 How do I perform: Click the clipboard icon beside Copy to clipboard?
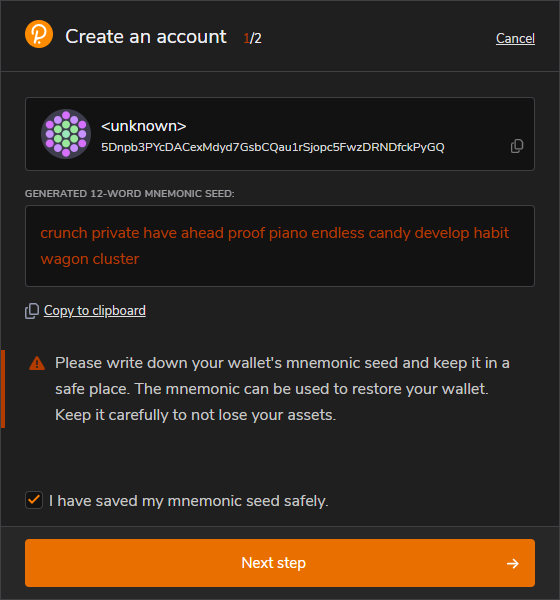click(x=32, y=311)
